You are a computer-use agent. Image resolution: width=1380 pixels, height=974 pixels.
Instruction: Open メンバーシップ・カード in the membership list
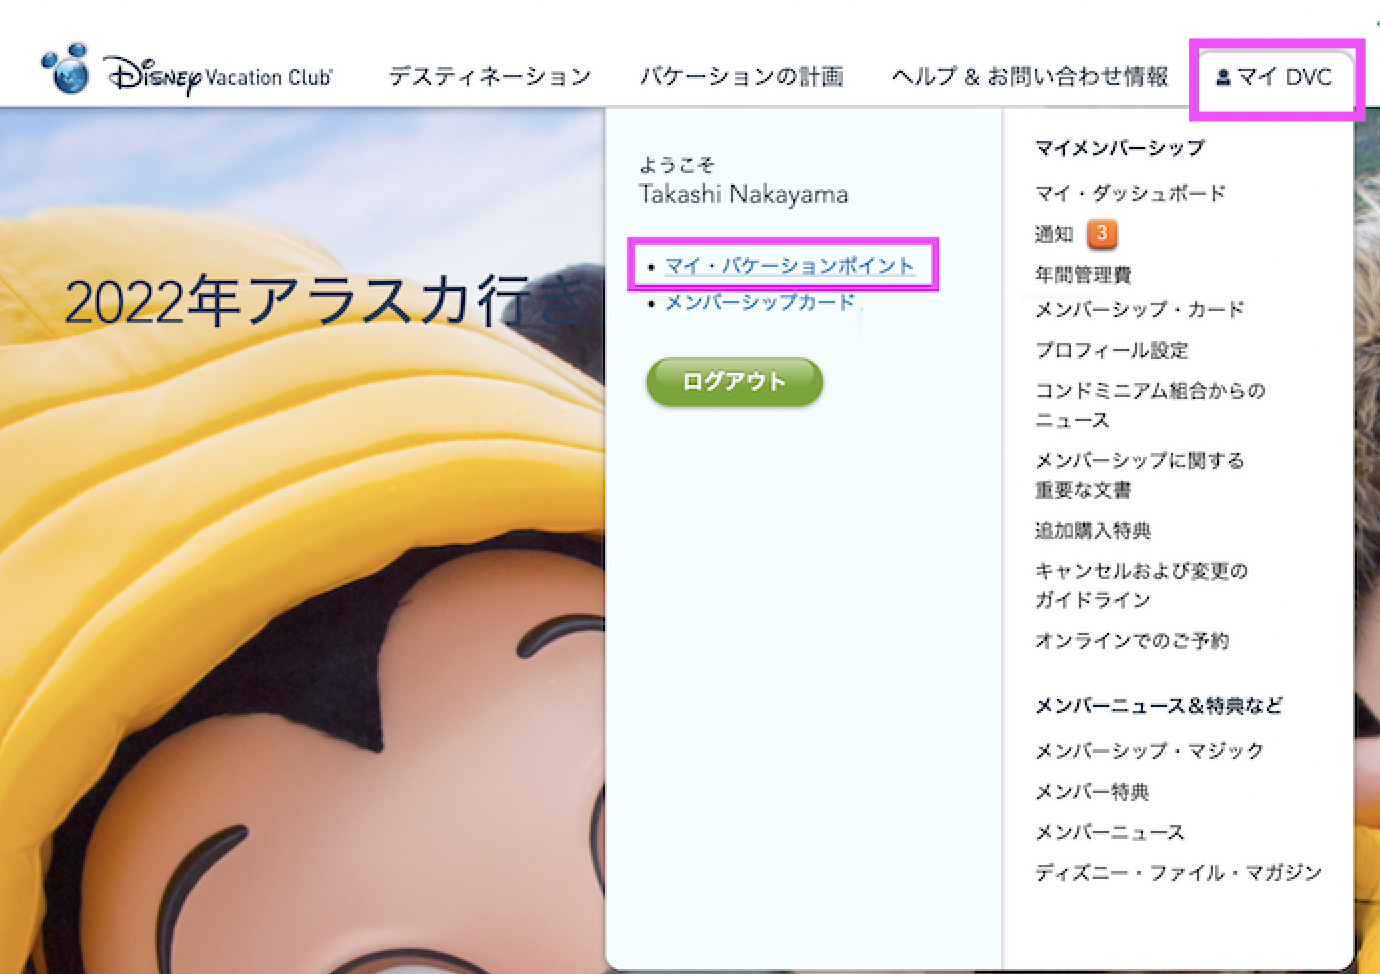(x=1140, y=309)
